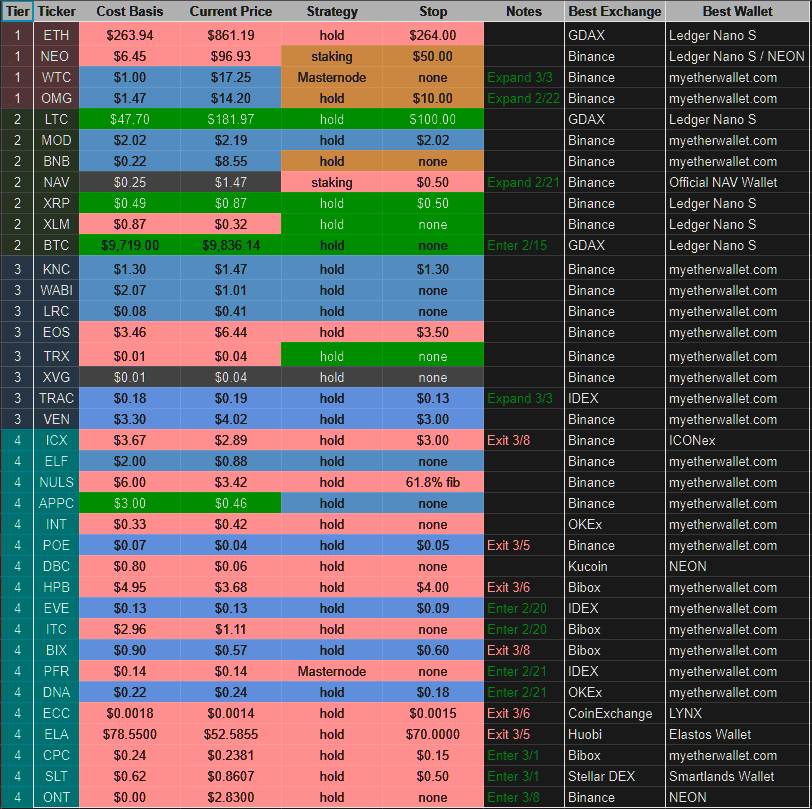Click the $0.88 current price cell
Viewport: 812px width, 809px height.
[230, 461]
